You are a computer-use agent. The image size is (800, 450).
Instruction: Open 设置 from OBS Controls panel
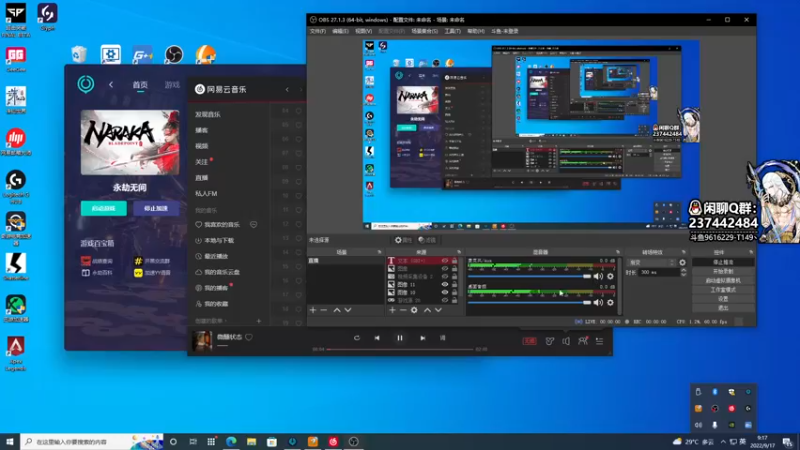[723, 299]
